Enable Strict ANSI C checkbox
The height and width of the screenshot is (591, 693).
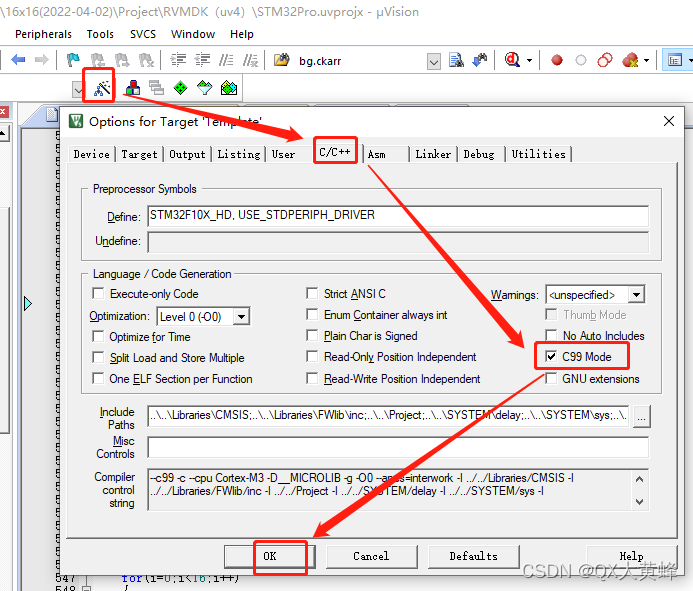[x=312, y=294]
